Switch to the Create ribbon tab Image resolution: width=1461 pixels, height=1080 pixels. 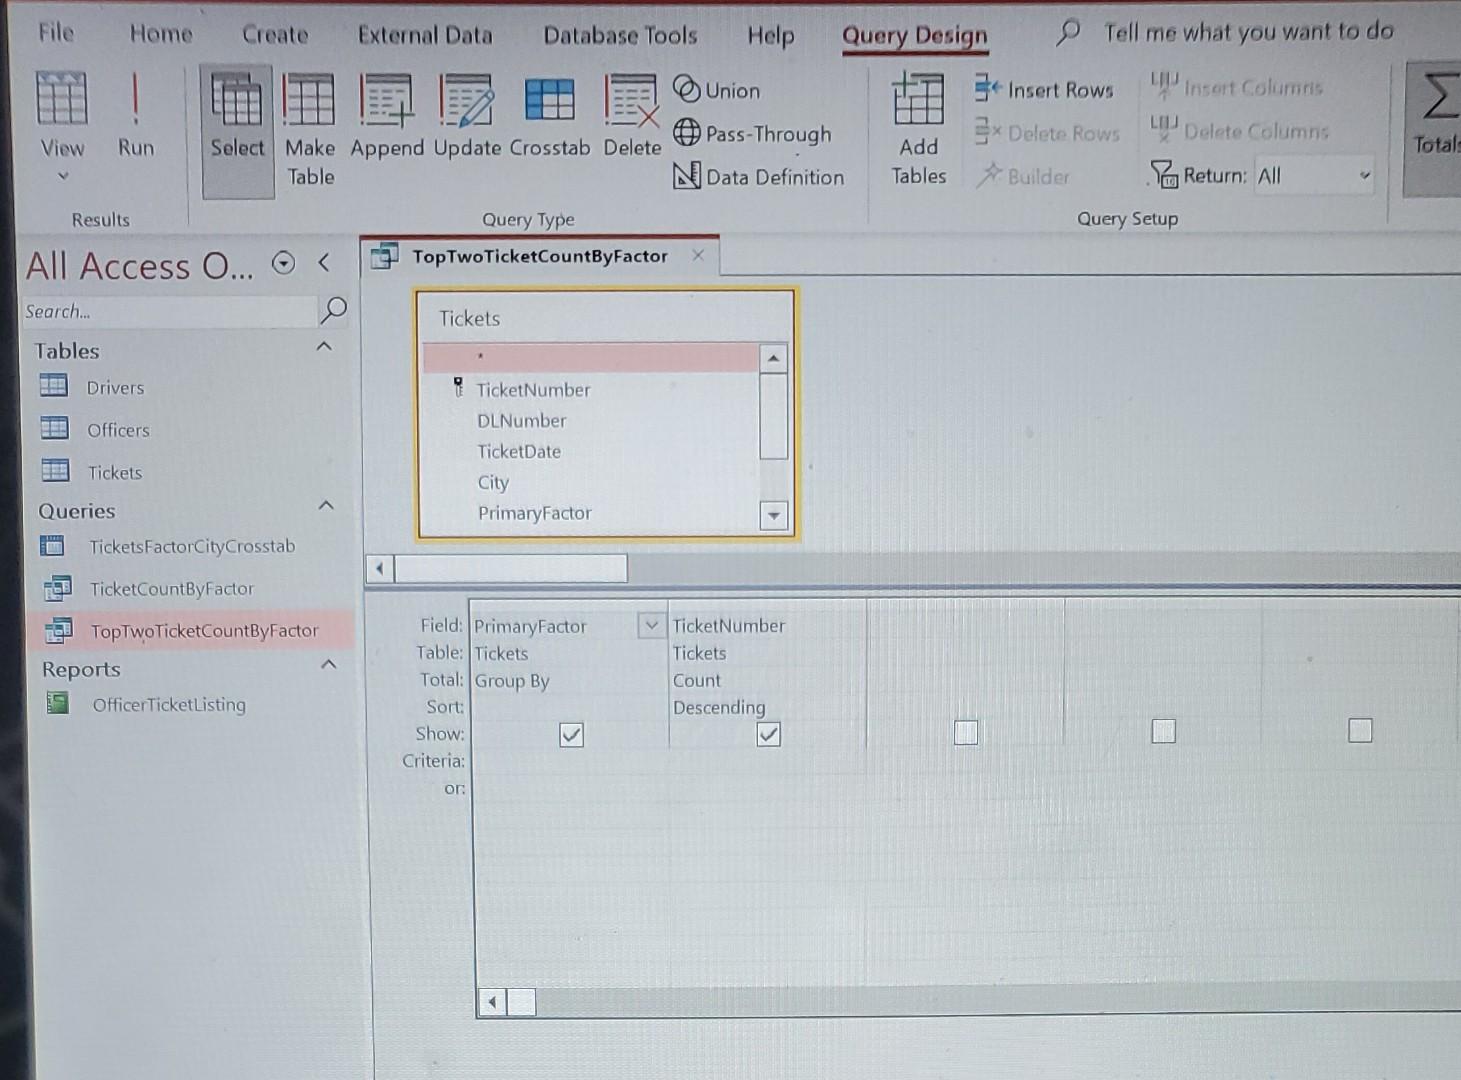click(x=274, y=33)
